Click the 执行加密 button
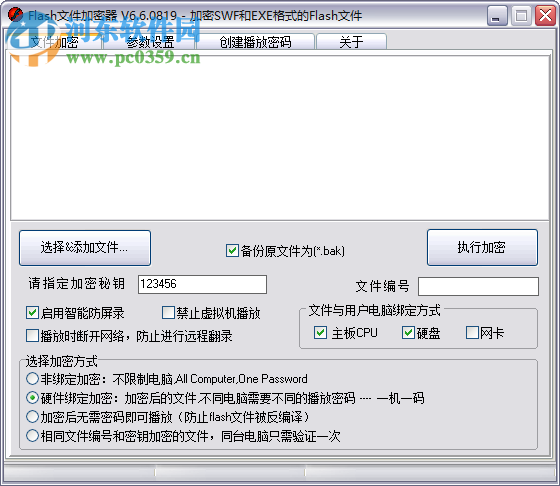The image size is (560, 486). click(482, 247)
